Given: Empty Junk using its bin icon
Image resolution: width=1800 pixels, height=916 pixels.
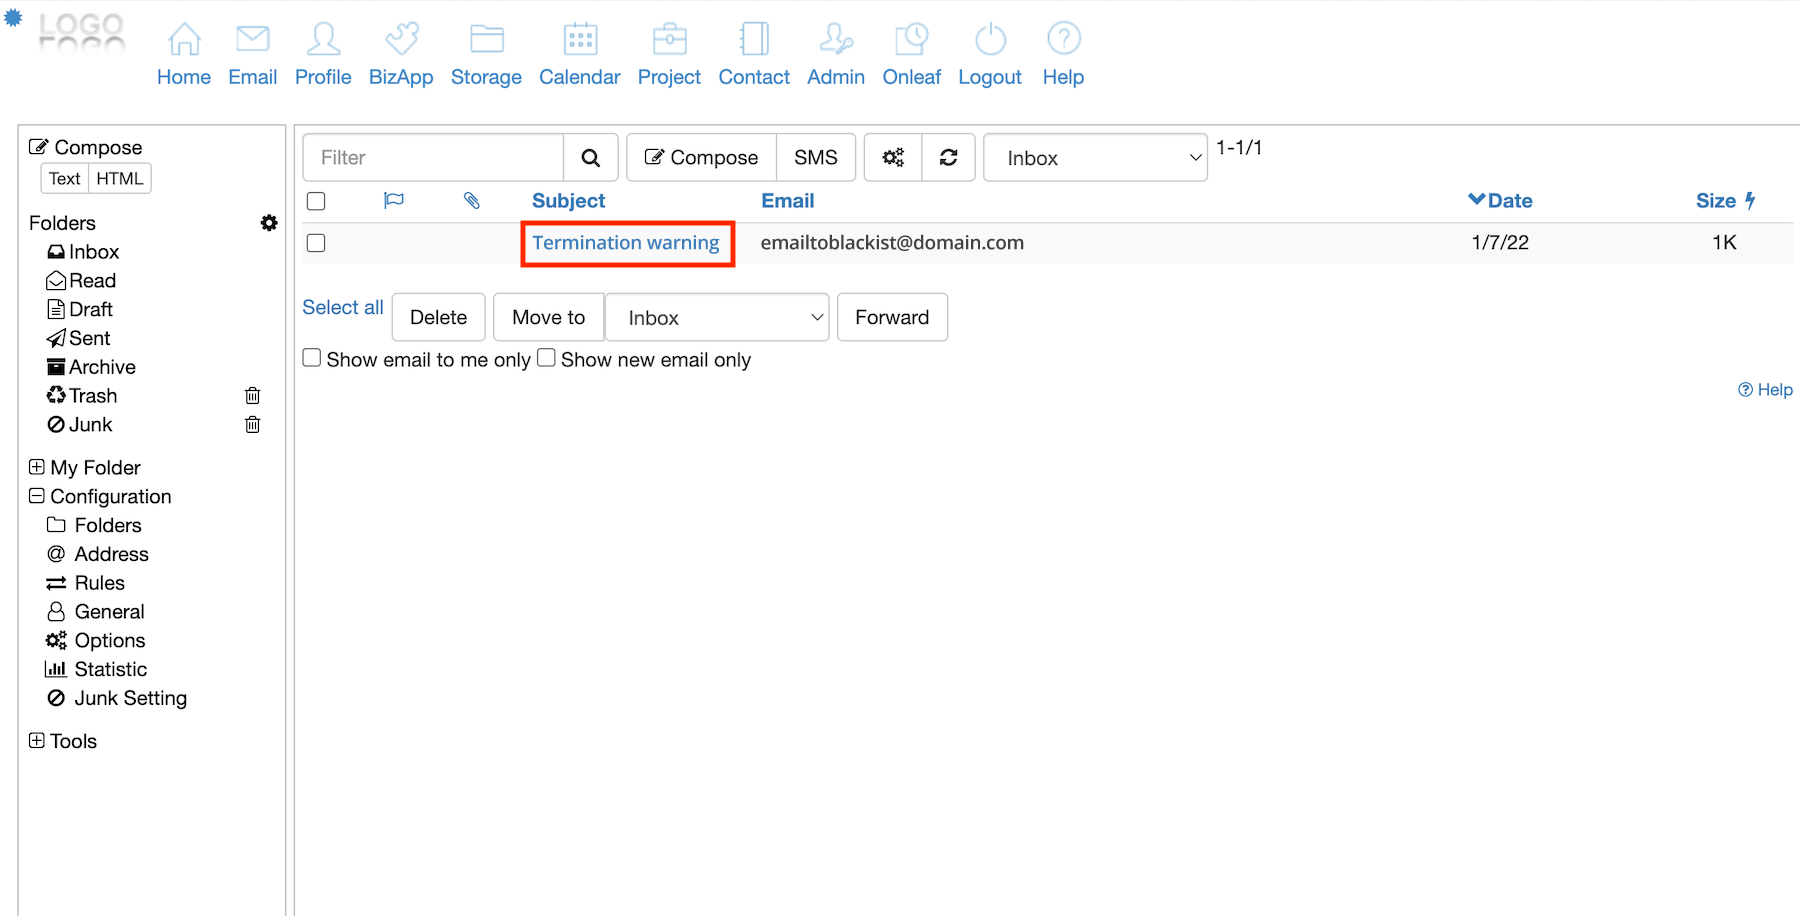Looking at the screenshot, I should coord(253,425).
